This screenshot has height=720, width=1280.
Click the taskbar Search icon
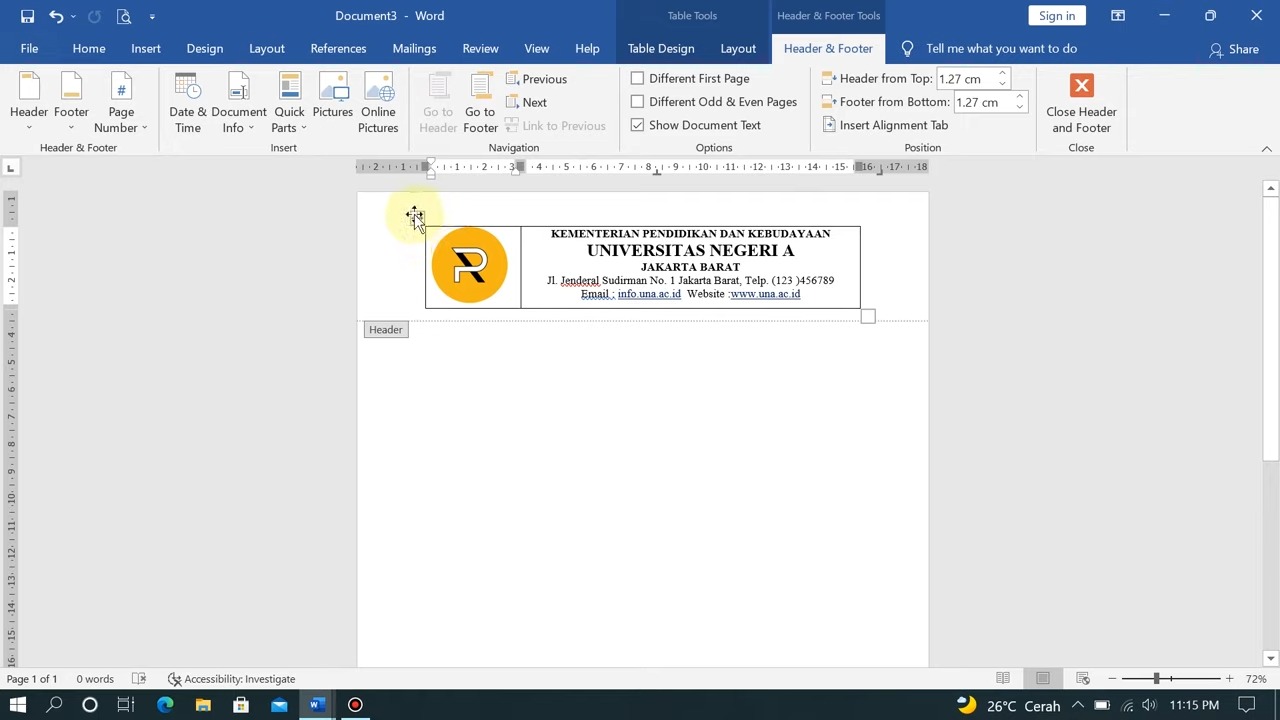(x=54, y=705)
